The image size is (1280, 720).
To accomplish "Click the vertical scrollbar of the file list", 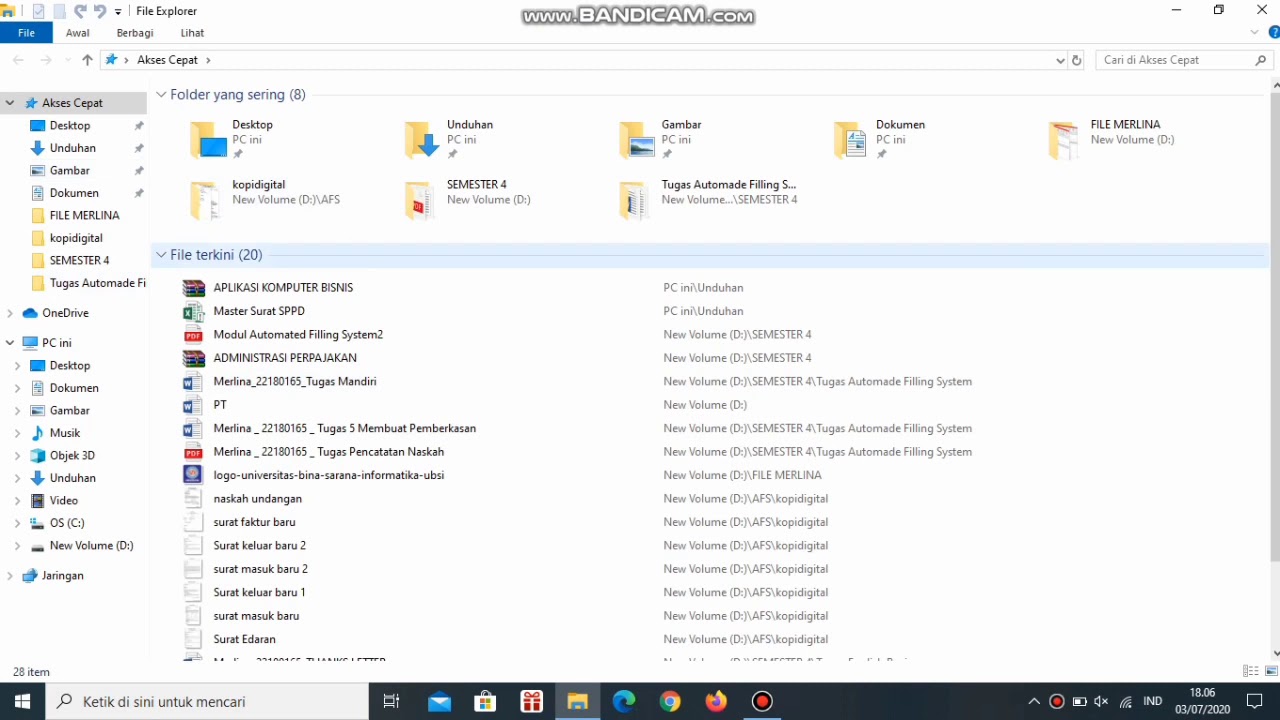I will [1275, 325].
